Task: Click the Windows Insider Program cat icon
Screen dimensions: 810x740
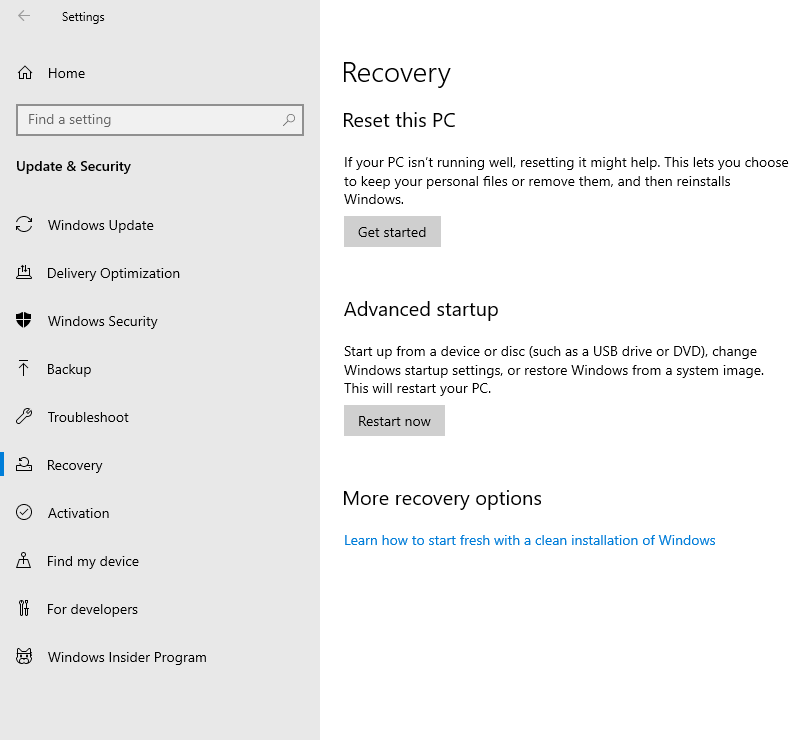Action: pyautogui.click(x=24, y=656)
